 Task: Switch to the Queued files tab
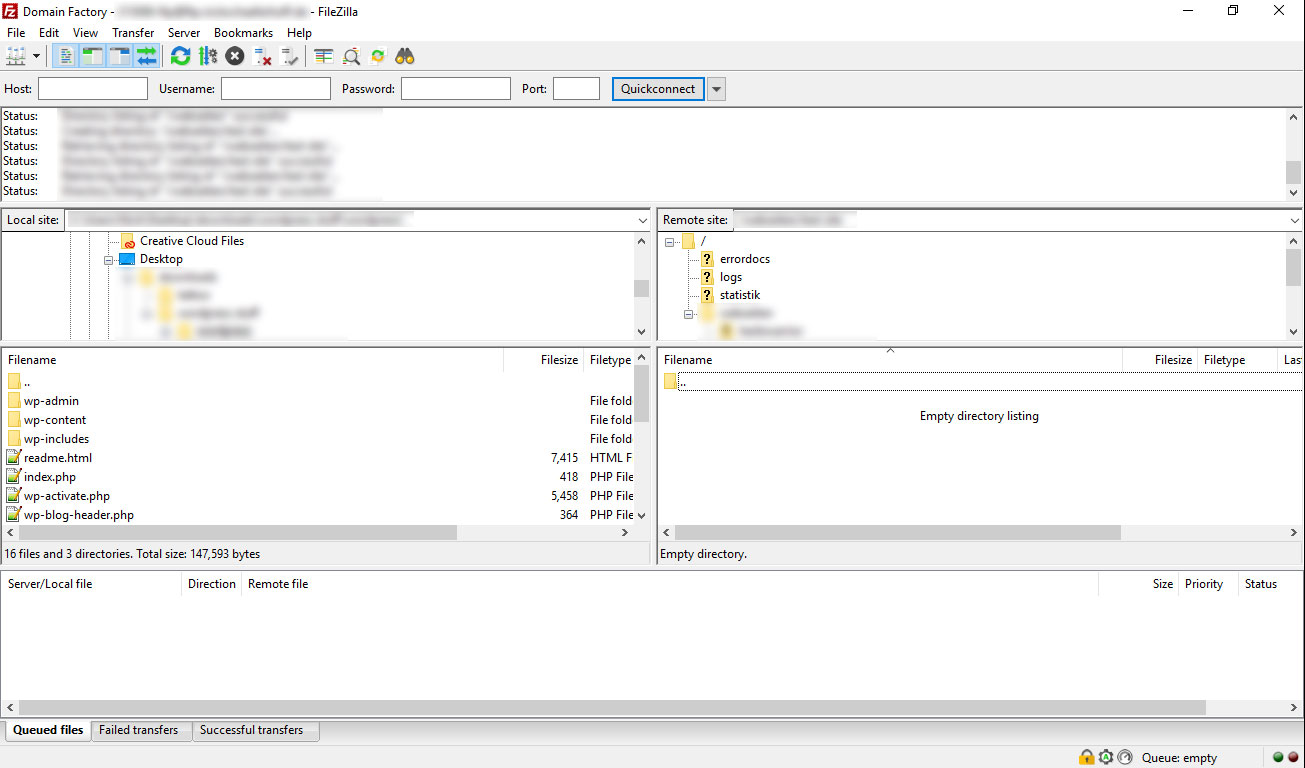tap(48, 731)
